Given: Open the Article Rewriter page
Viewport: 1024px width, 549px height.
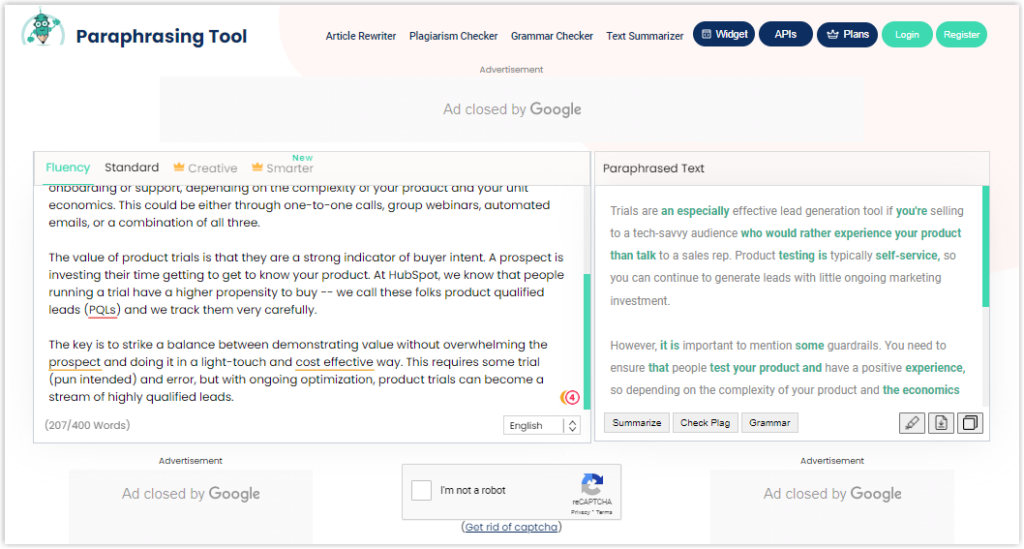Looking at the screenshot, I should pyautogui.click(x=360, y=36).
